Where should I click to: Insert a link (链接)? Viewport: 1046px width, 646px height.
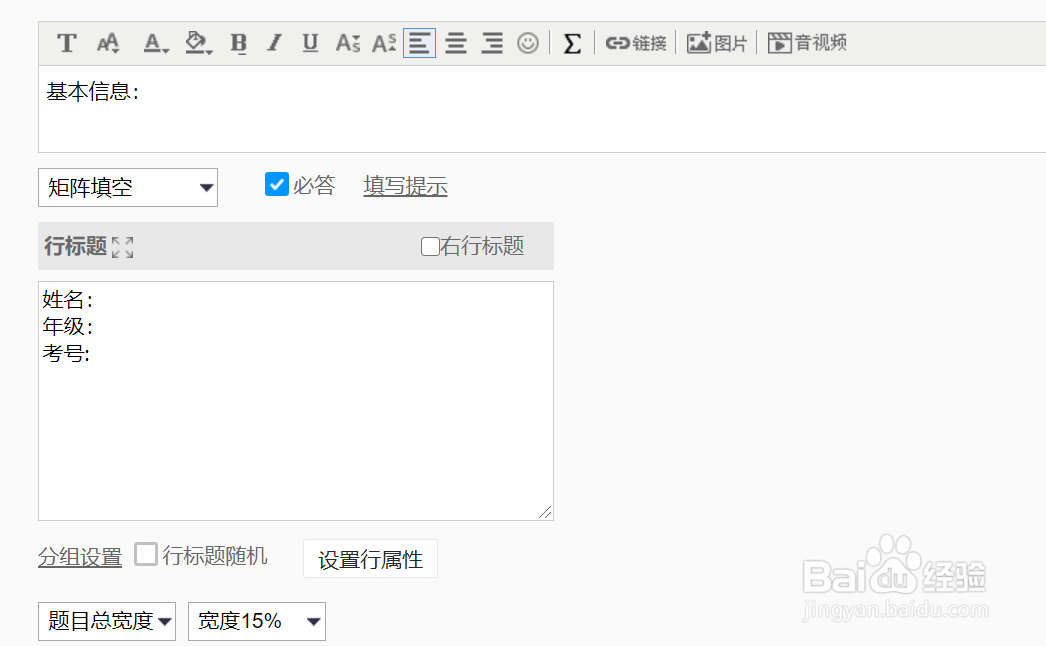click(636, 43)
